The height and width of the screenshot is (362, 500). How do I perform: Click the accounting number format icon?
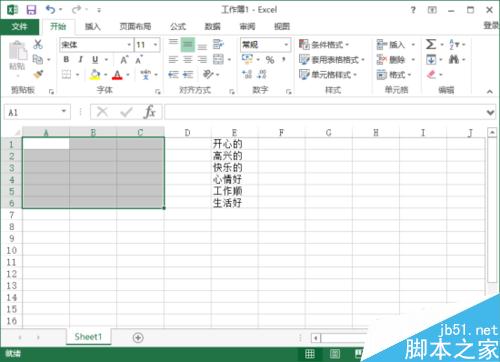(247, 59)
